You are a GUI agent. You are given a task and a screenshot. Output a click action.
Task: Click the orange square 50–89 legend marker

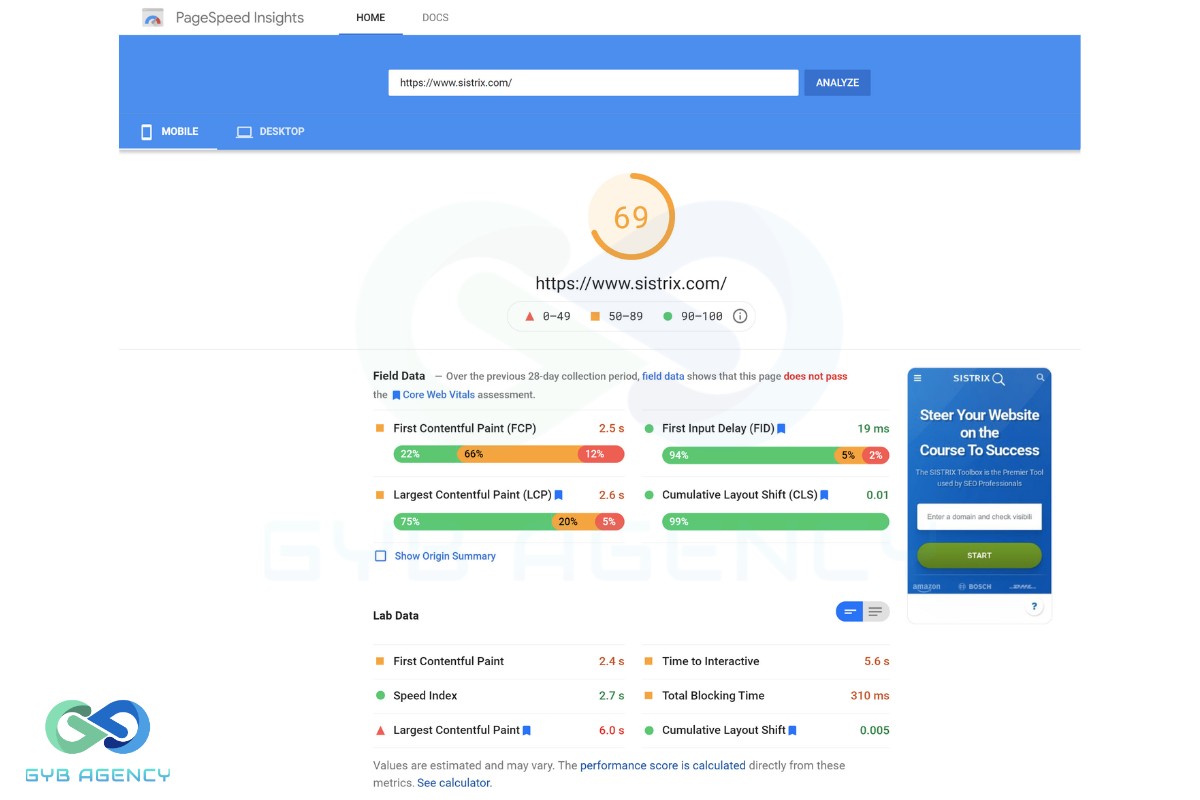pos(594,316)
